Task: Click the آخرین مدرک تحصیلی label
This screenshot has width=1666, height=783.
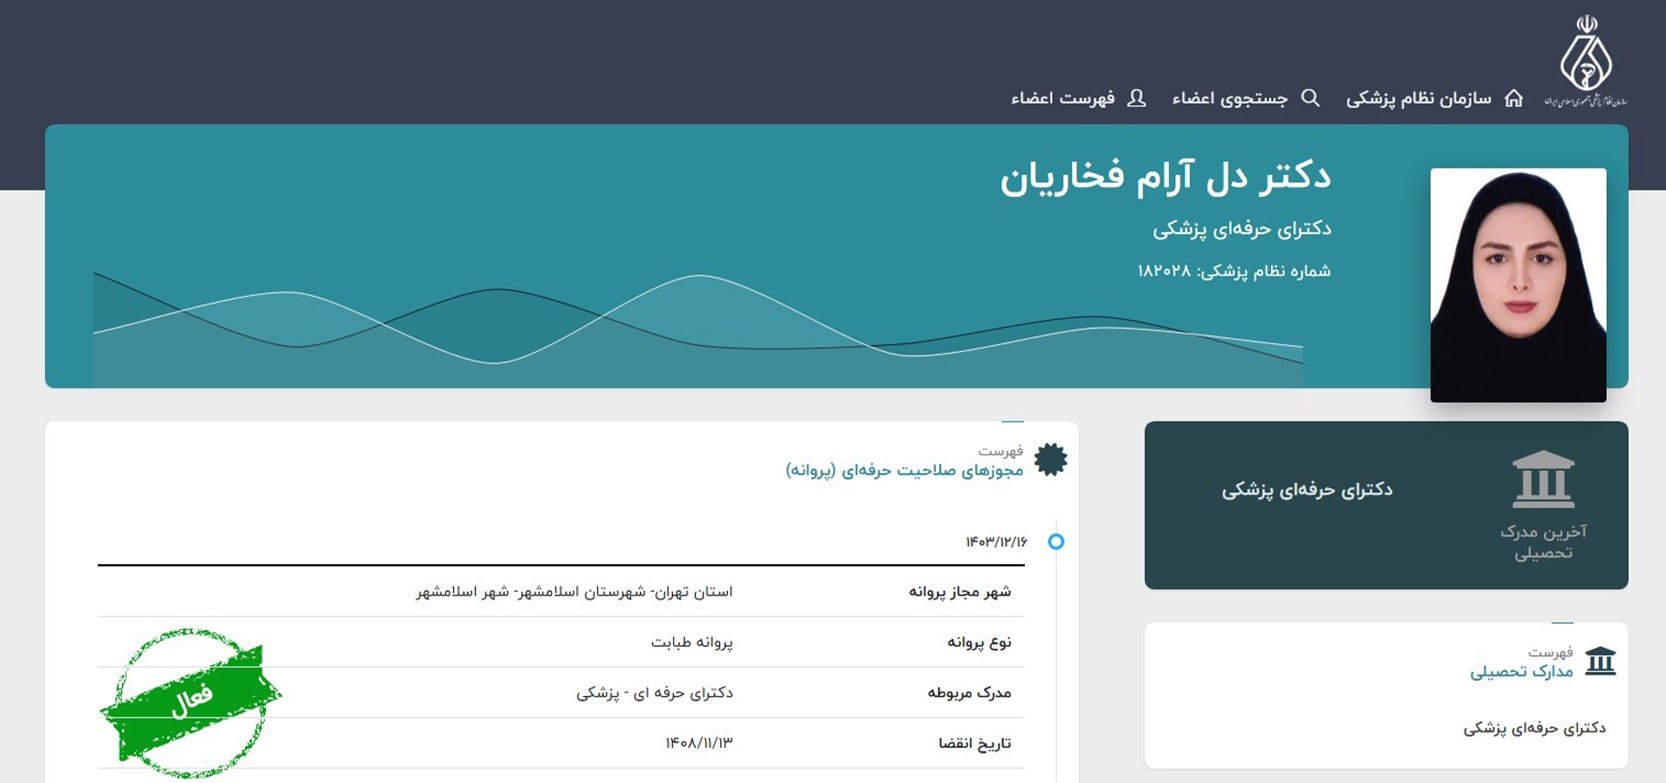Action: (1543, 542)
